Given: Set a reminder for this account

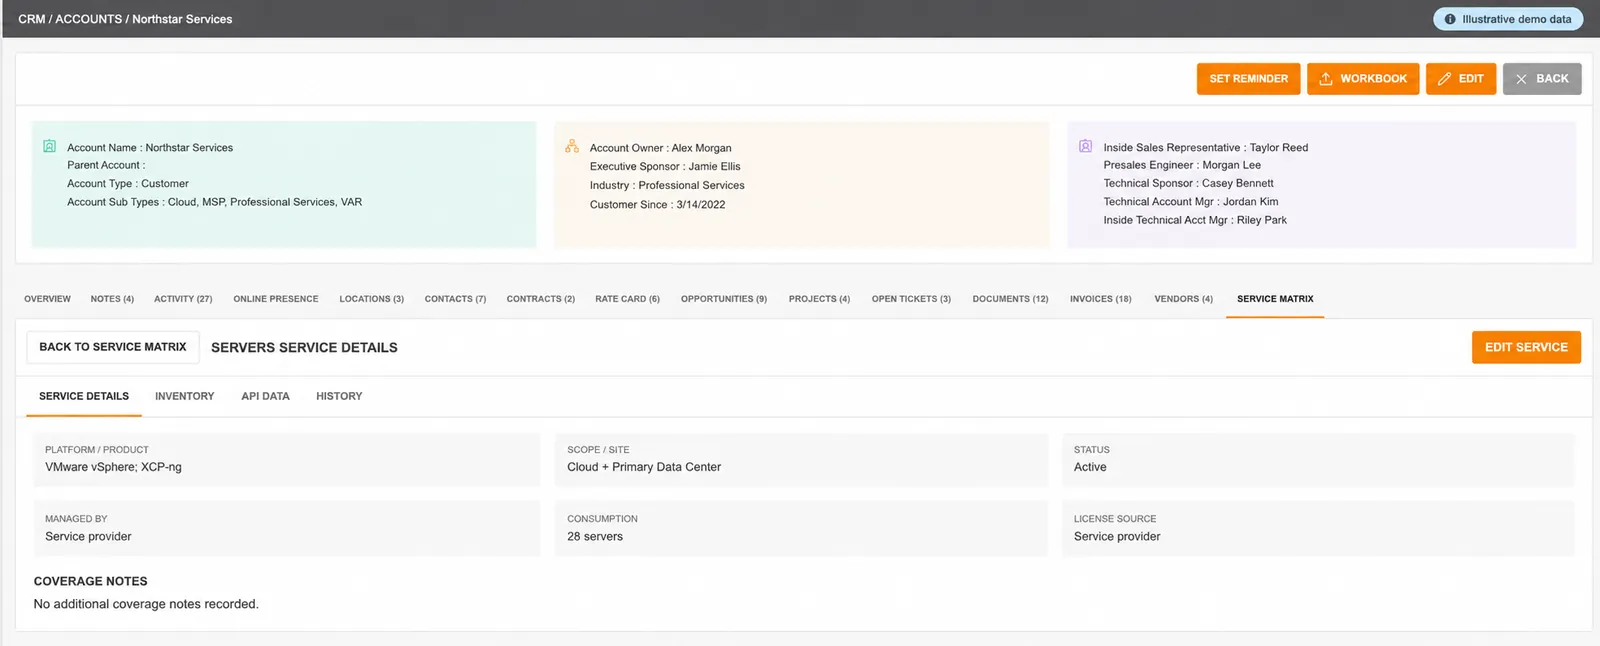Looking at the screenshot, I should click(1248, 79).
